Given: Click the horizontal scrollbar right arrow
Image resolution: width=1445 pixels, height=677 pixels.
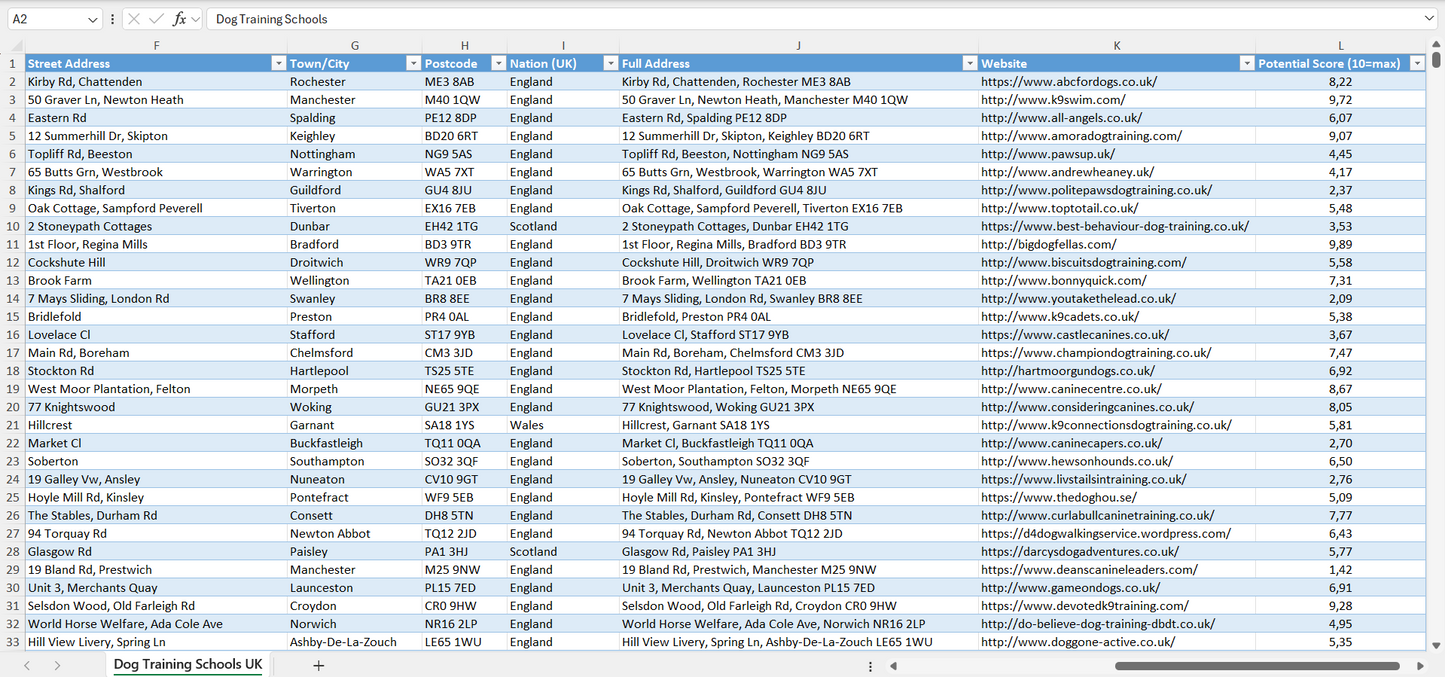Looking at the screenshot, I should coord(1420,666).
